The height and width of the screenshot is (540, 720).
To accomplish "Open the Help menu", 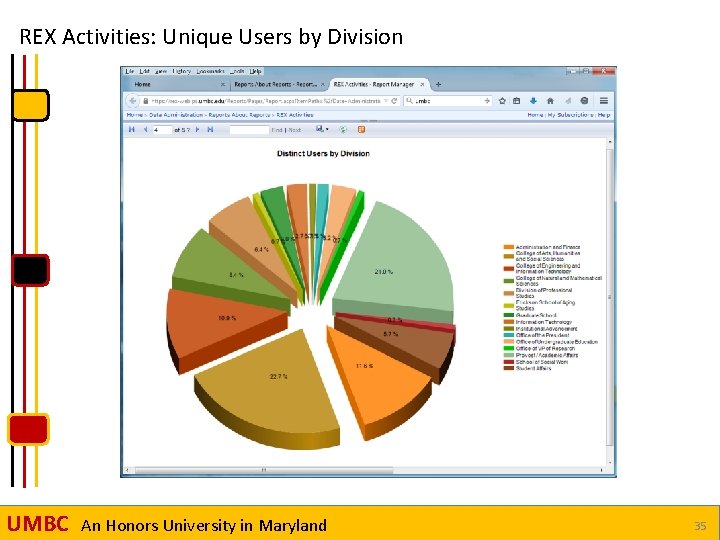I will [x=256, y=71].
